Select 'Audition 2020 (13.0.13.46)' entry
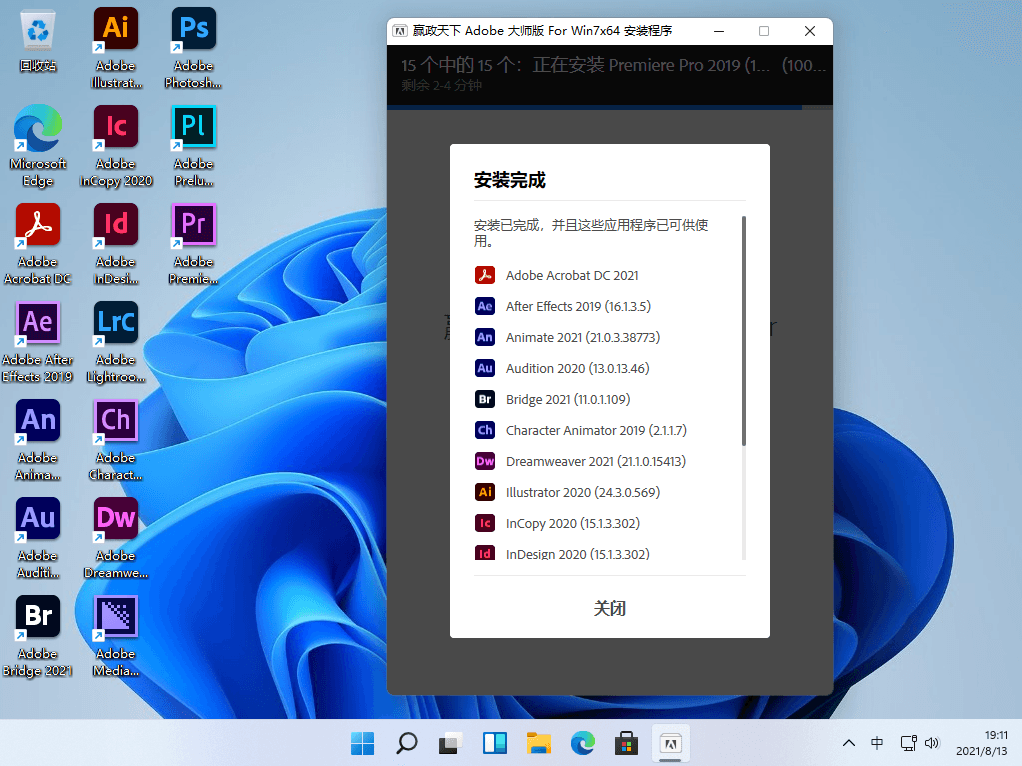 (x=577, y=368)
